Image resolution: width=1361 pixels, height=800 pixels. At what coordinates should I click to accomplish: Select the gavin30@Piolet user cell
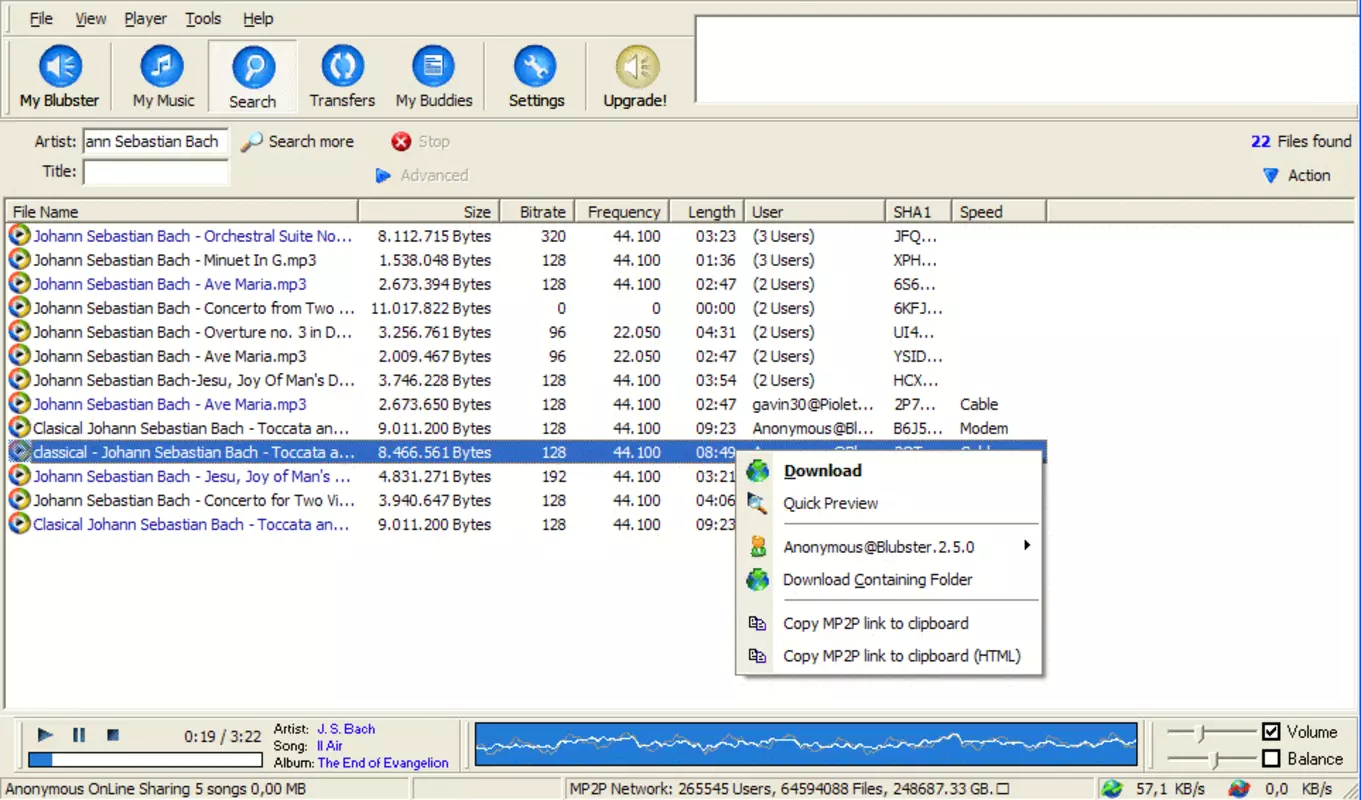click(813, 404)
